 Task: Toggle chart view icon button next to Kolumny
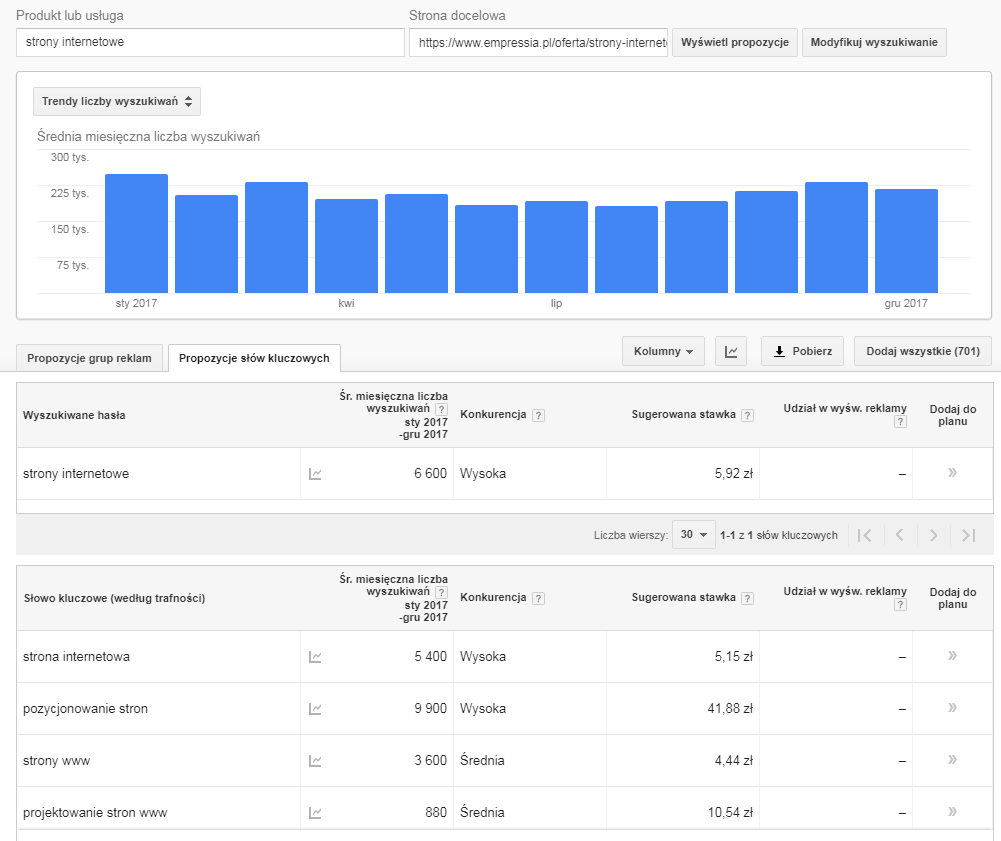pos(731,351)
